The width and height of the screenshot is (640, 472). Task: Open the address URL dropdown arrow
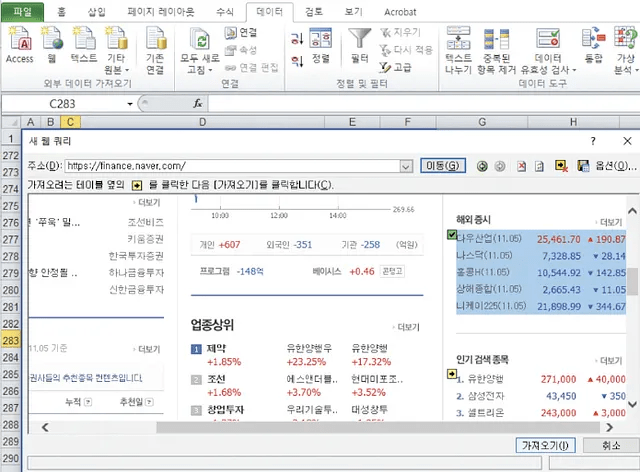[x=406, y=166]
